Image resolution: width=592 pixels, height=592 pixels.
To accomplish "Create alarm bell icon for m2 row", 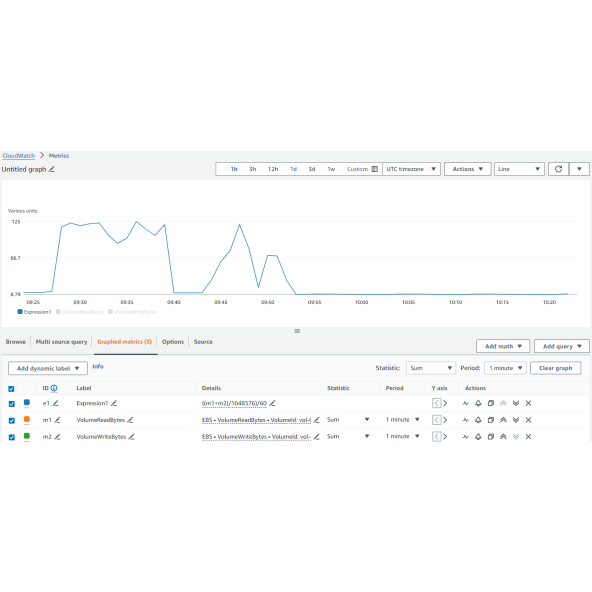I will pyautogui.click(x=478, y=436).
